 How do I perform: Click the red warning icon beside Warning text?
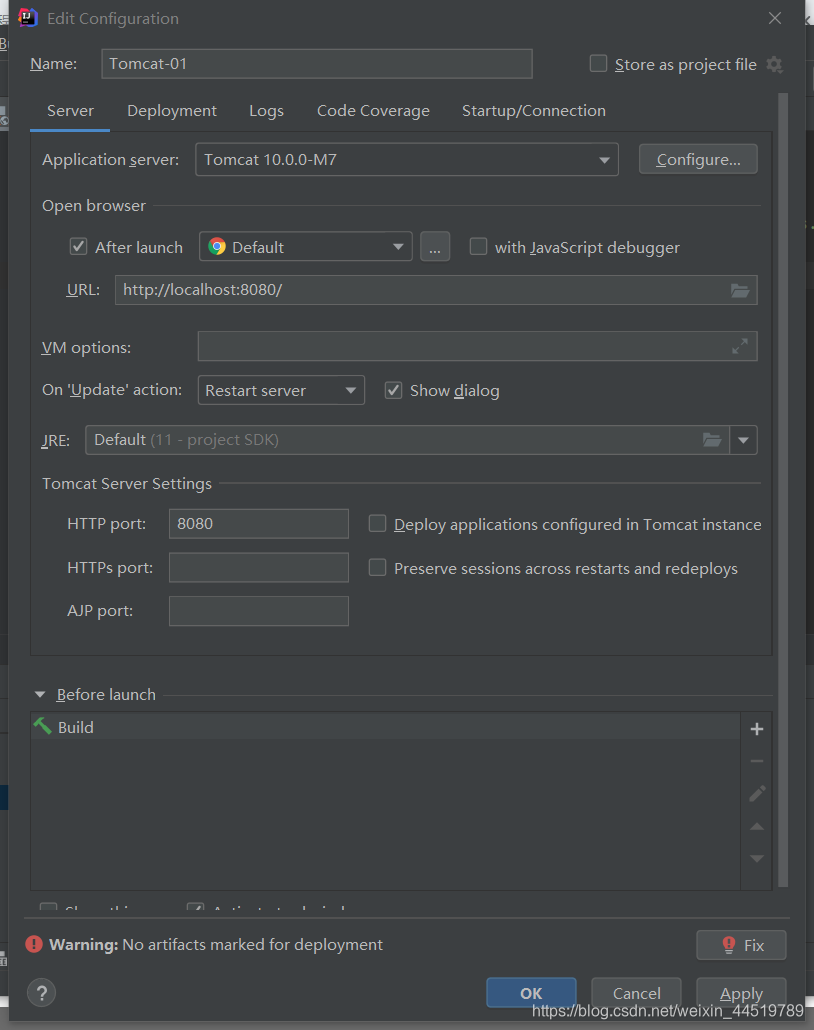point(34,944)
